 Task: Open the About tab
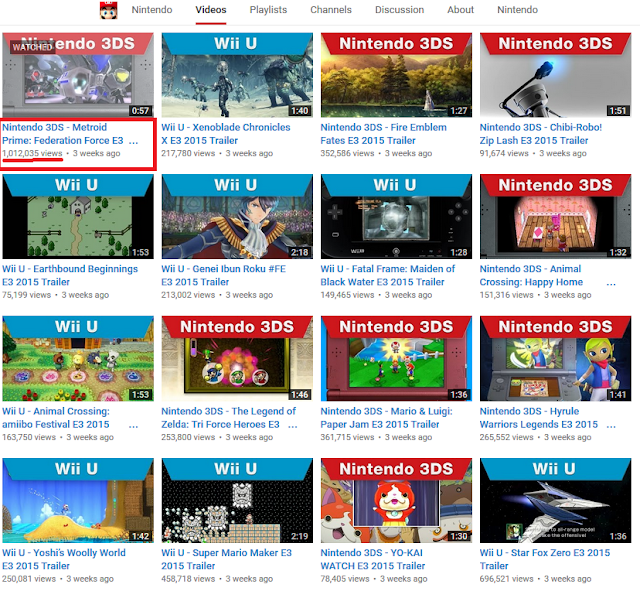(x=460, y=10)
